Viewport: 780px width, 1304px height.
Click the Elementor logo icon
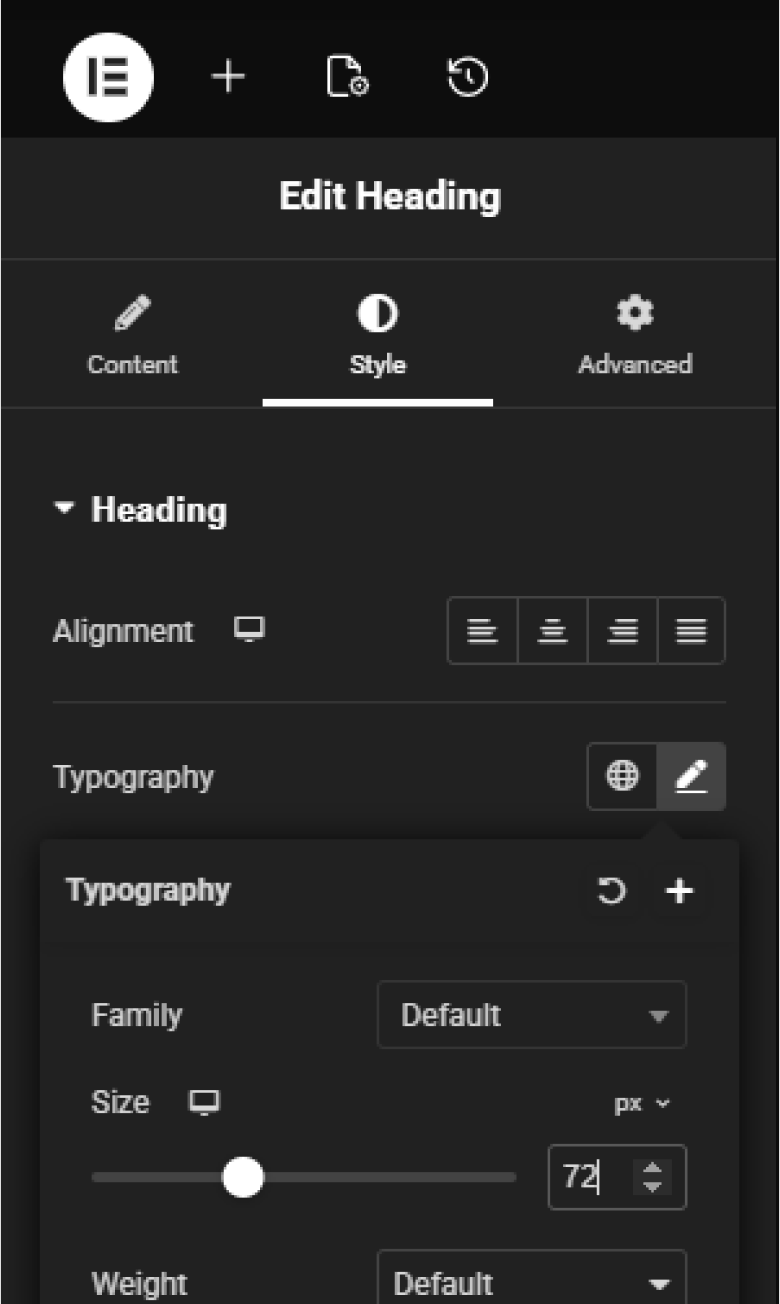[x=108, y=77]
